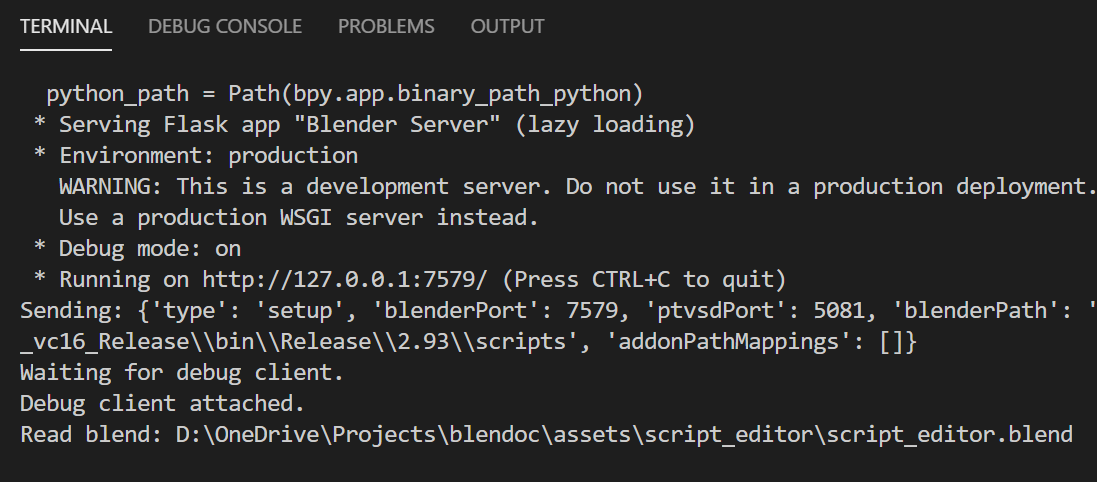Click the 'Waiting for debug client.' line
This screenshot has height=482, width=1097.
pos(182,373)
